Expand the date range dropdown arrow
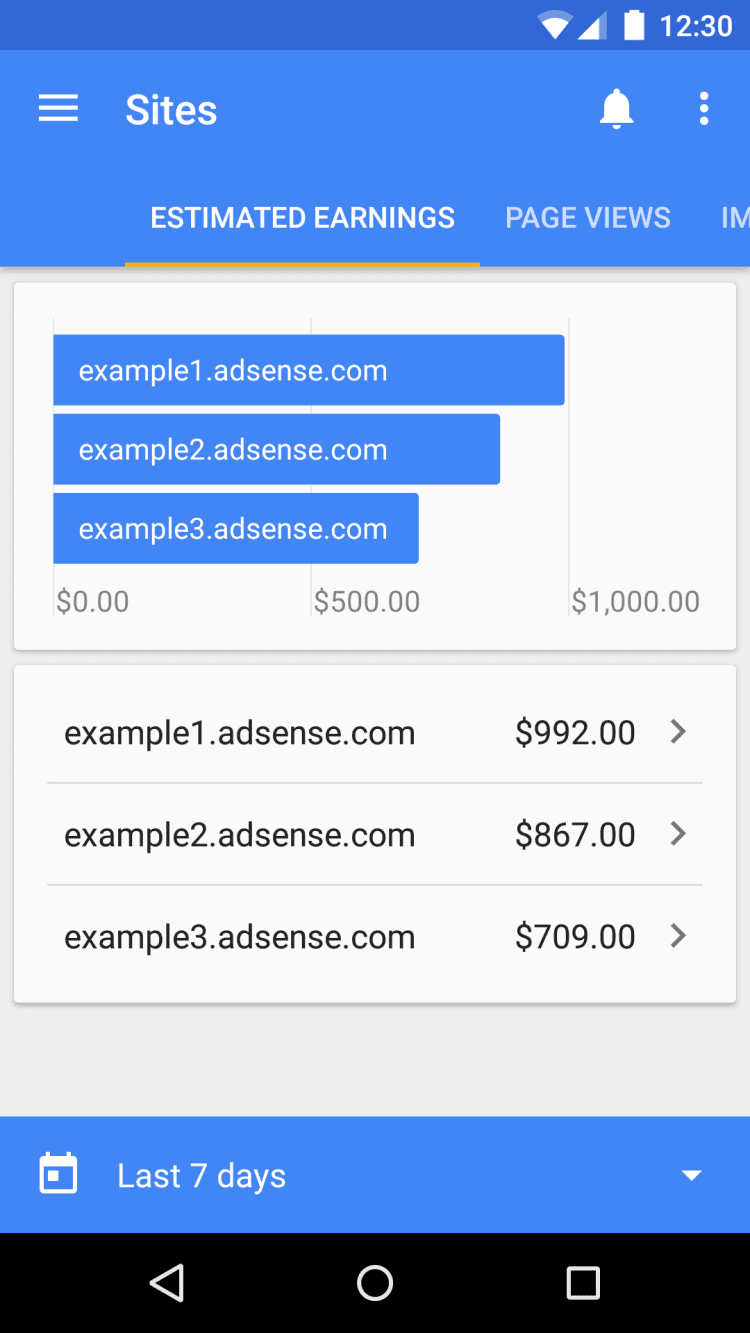Screen dimensions: 750x1333 point(691,1175)
